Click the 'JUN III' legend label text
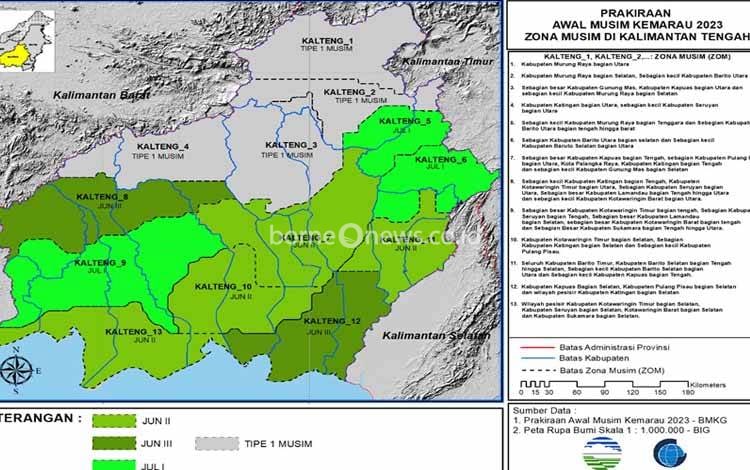This screenshot has width=750, height=470. pyautogui.click(x=156, y=444)
